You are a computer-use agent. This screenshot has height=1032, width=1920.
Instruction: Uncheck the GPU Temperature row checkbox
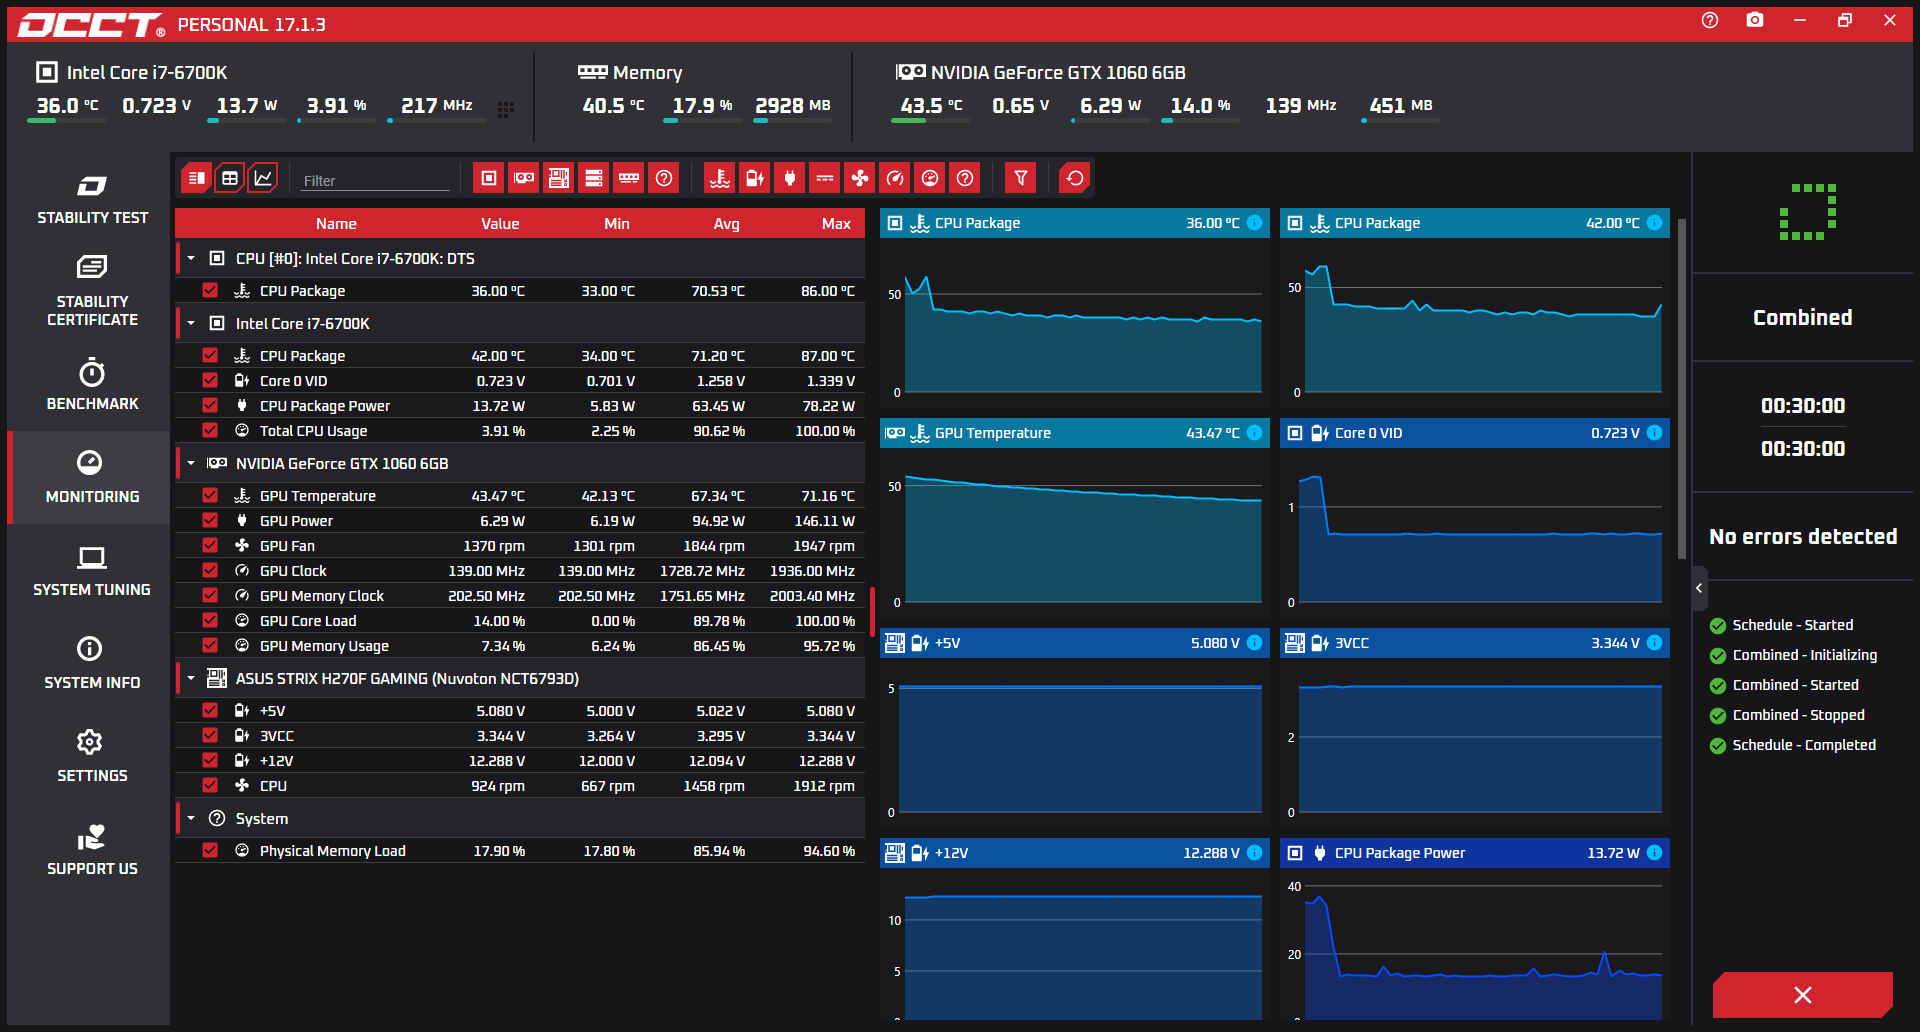click(210, 495)
